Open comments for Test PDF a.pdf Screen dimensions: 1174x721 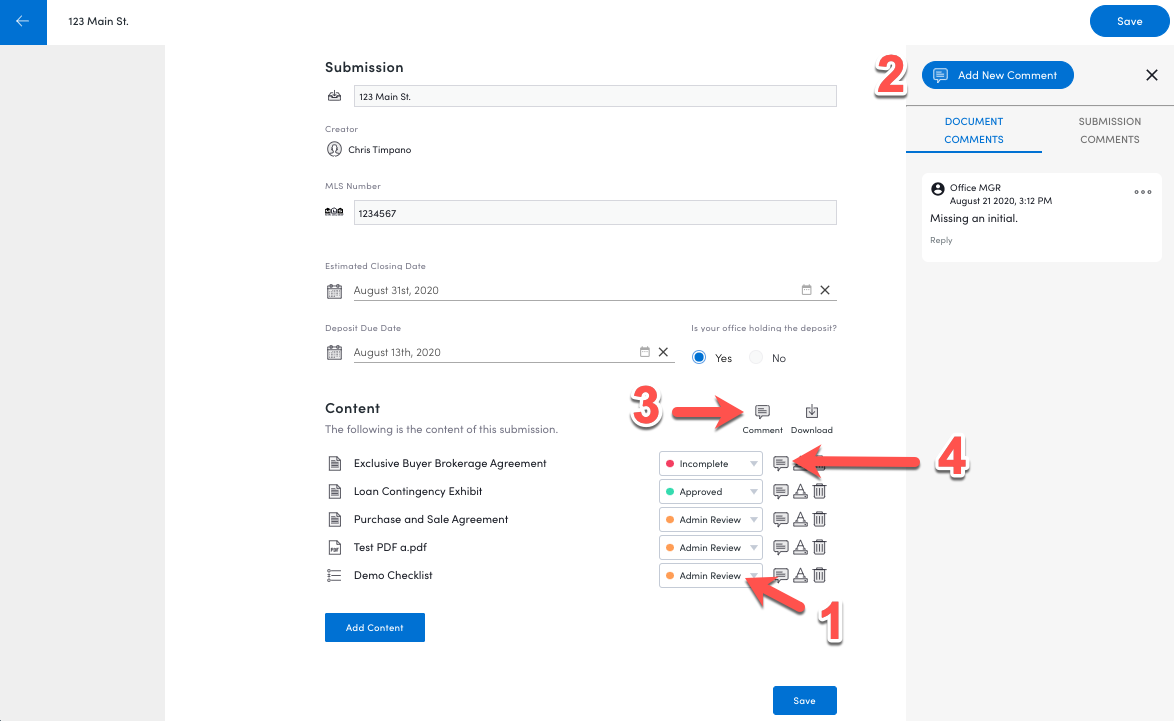(x=780, y=547)
